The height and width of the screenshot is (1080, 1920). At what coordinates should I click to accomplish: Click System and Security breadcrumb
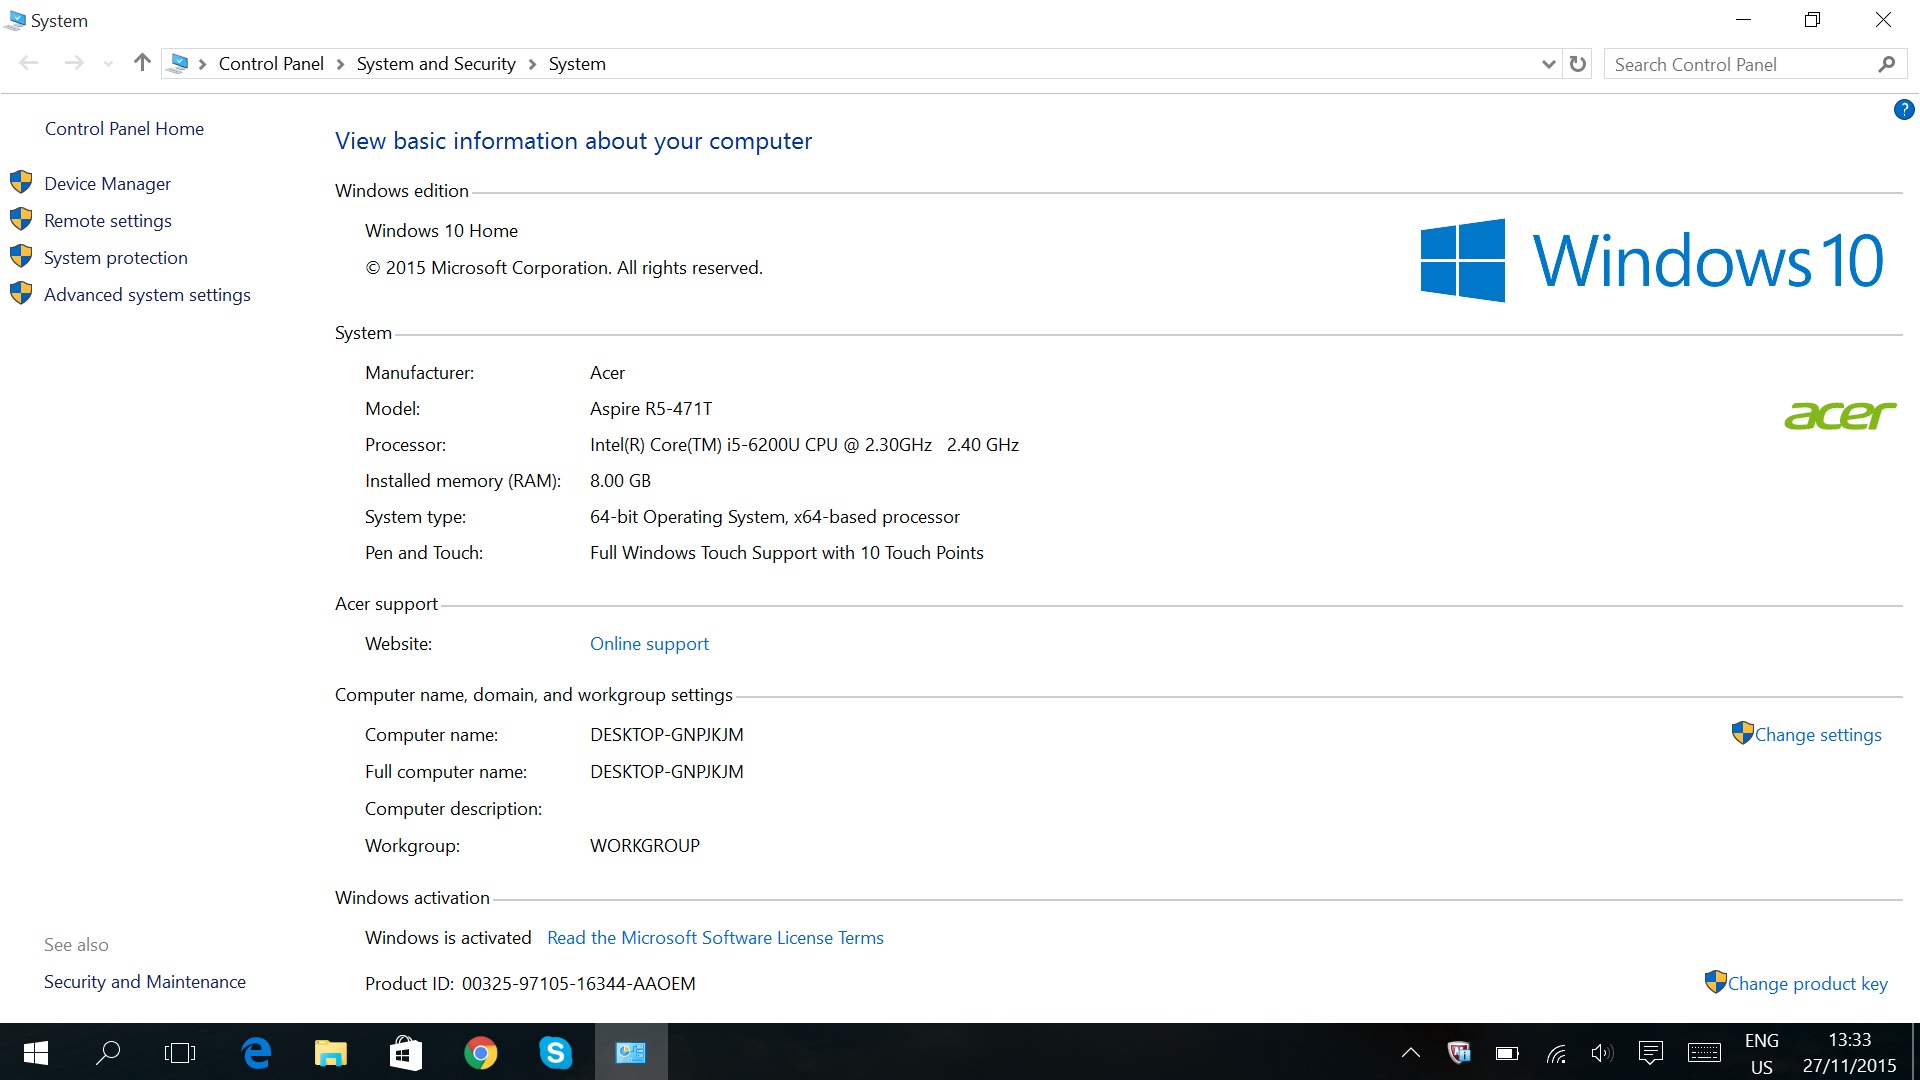[436, 64]
